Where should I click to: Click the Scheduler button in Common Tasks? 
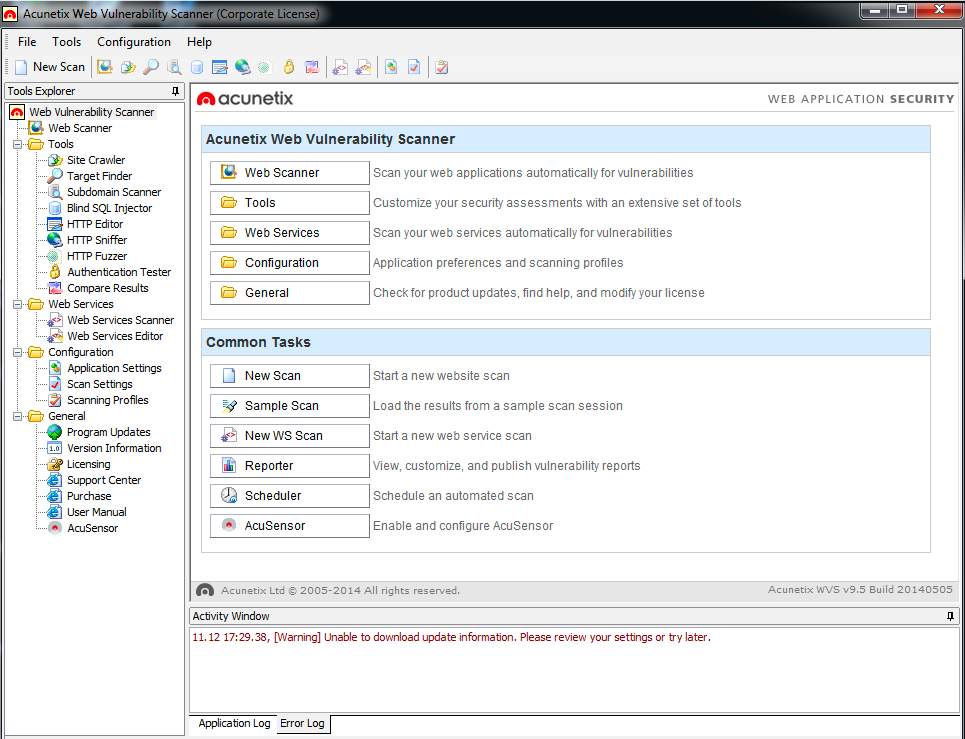(x=289, y=496)
